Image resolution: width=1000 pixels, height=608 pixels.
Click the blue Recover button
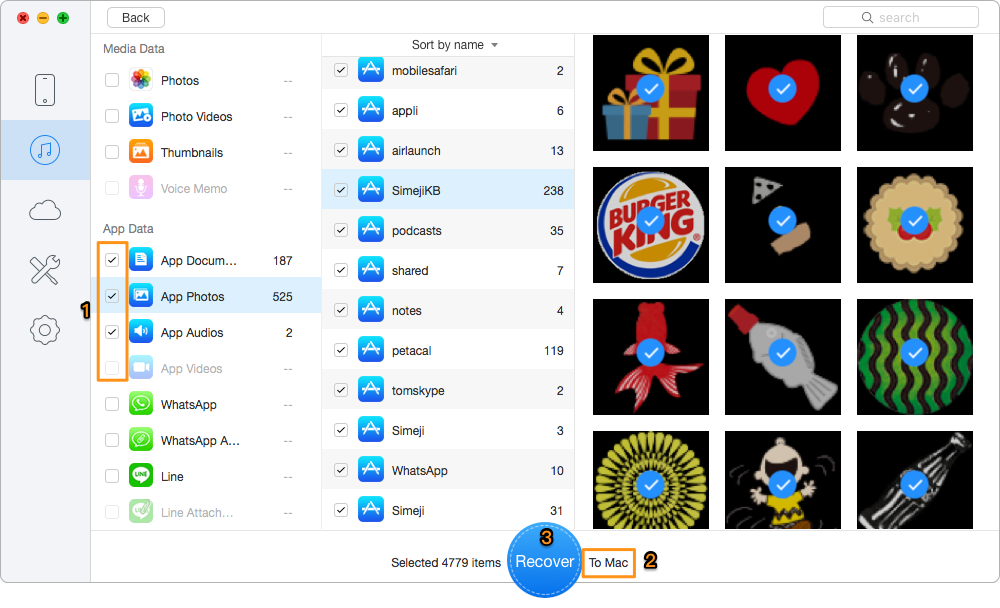[x=545, y=561]
